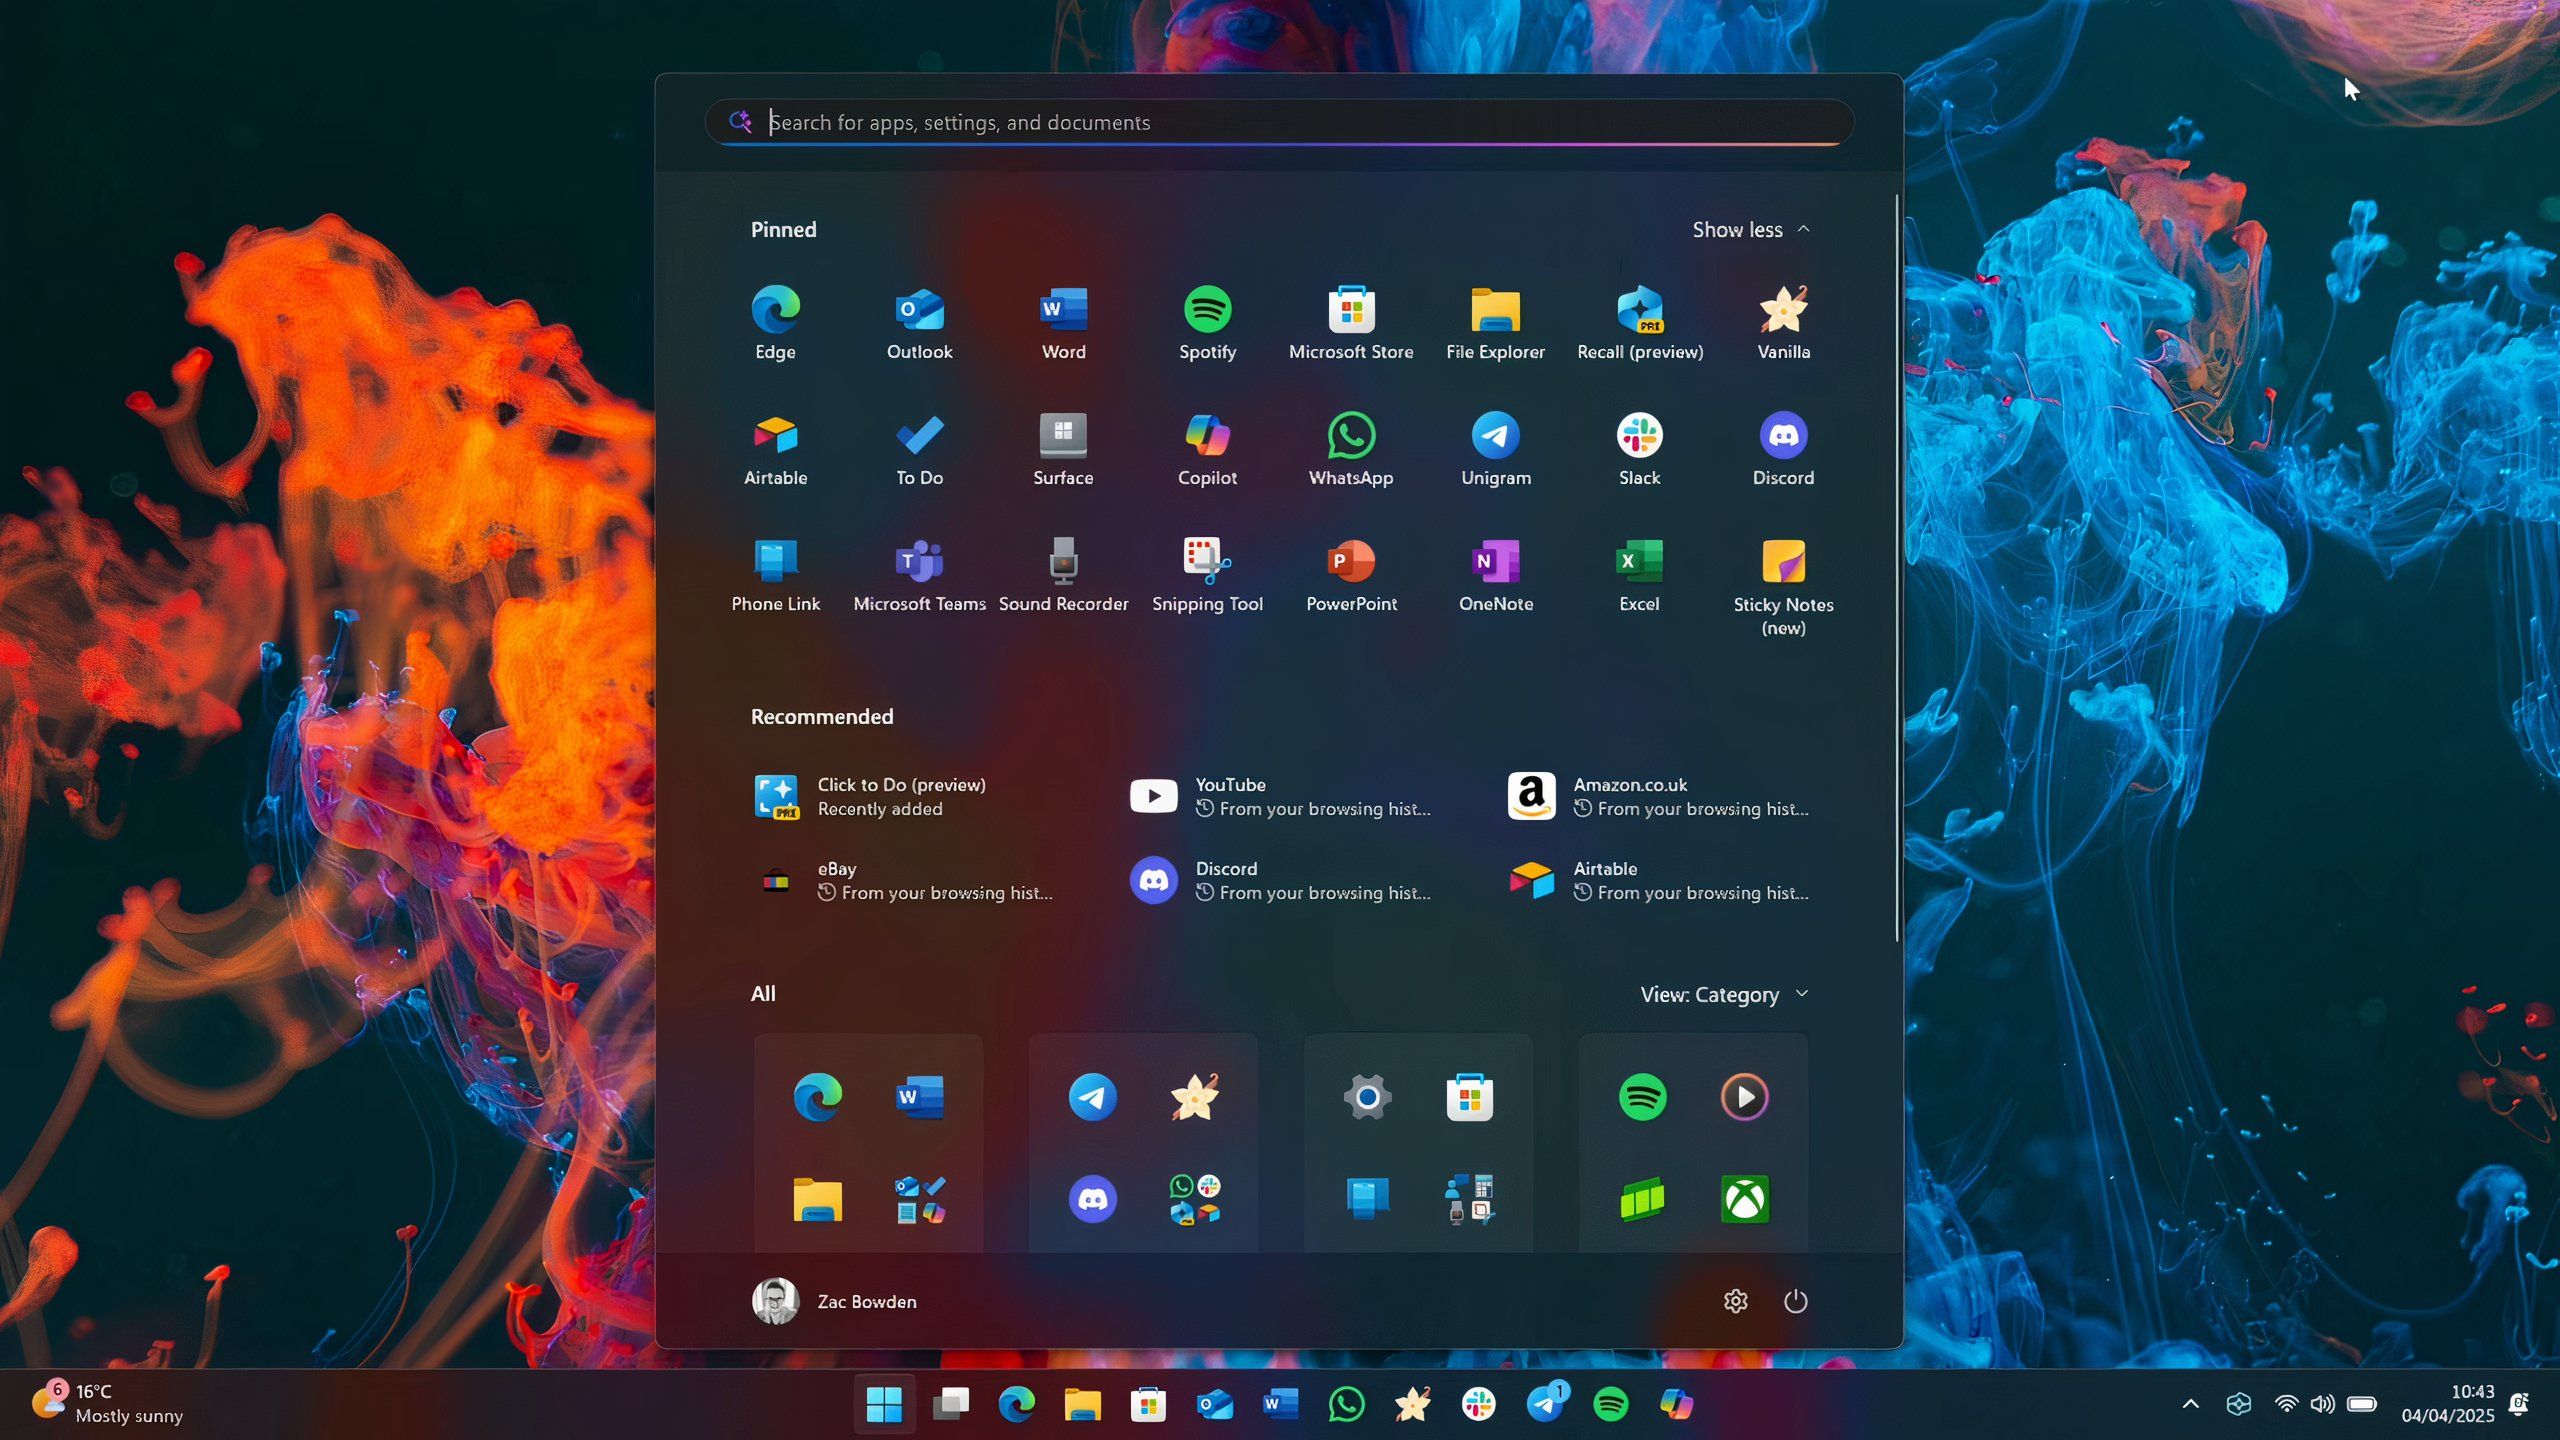2560x1440 pixels.
Task: Open Edge in All category group
Action: [x=818, y=1097]
